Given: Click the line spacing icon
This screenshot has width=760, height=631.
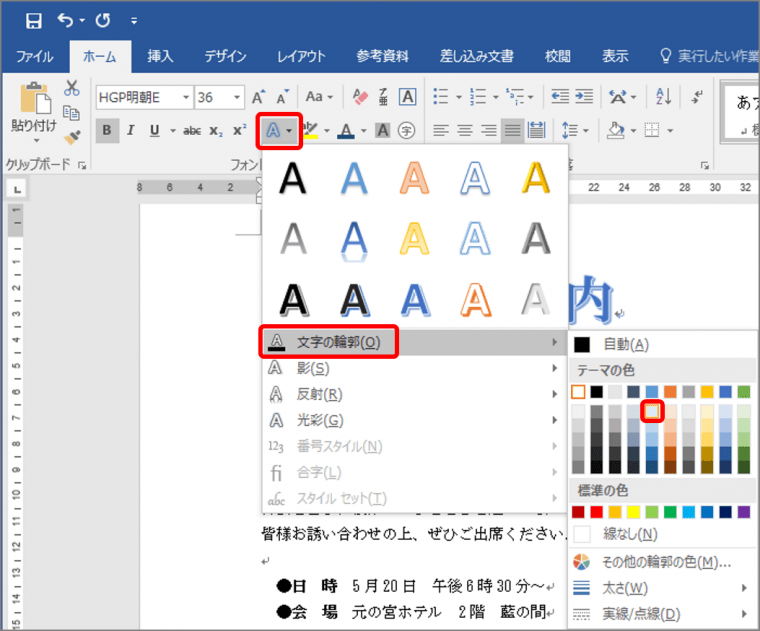Looking at the screenshot, I should (x=570, y=130).
